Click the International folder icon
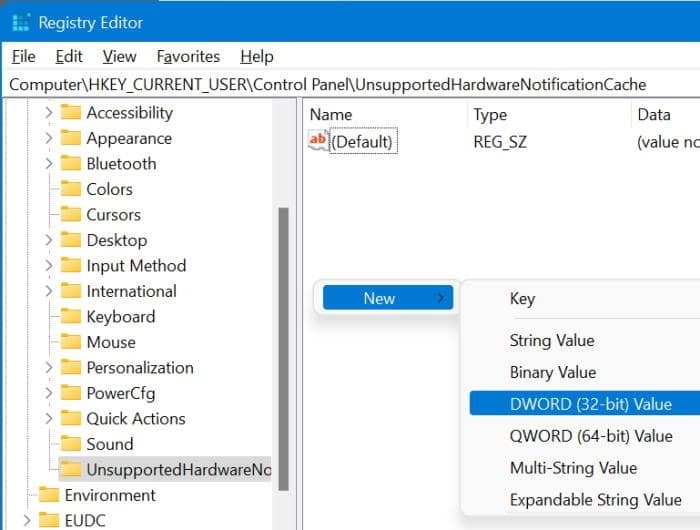 [71, 291]
